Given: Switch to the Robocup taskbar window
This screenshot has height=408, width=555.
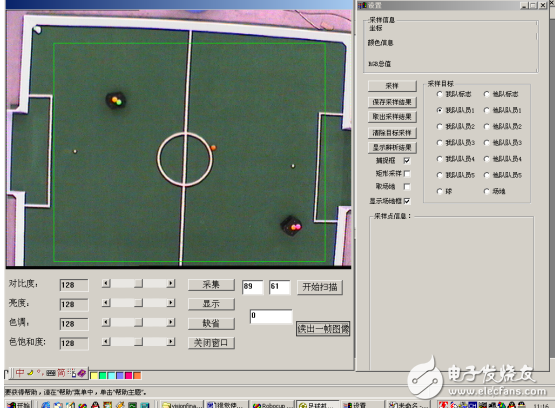Looking at the screenshot, I should point(271,404).
